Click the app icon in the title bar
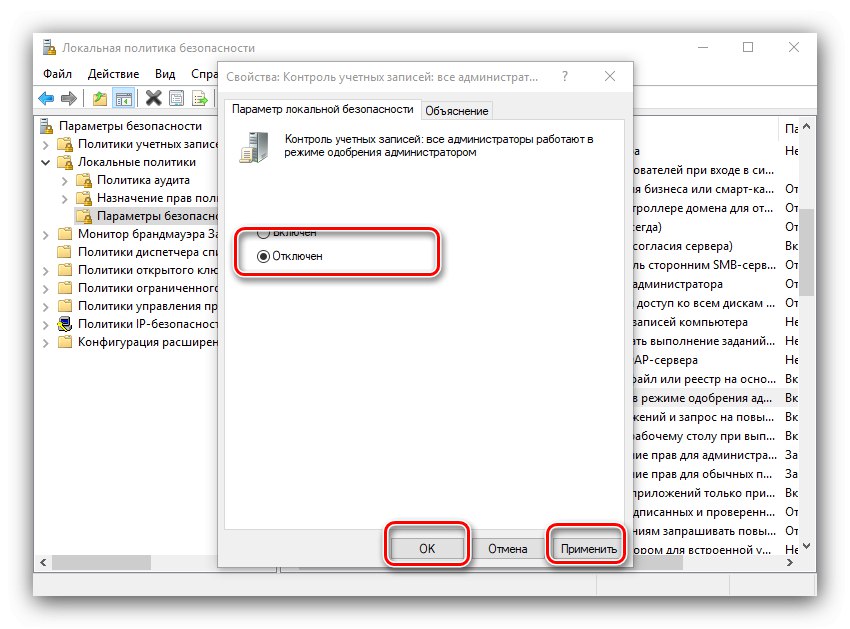 [49, 48]
